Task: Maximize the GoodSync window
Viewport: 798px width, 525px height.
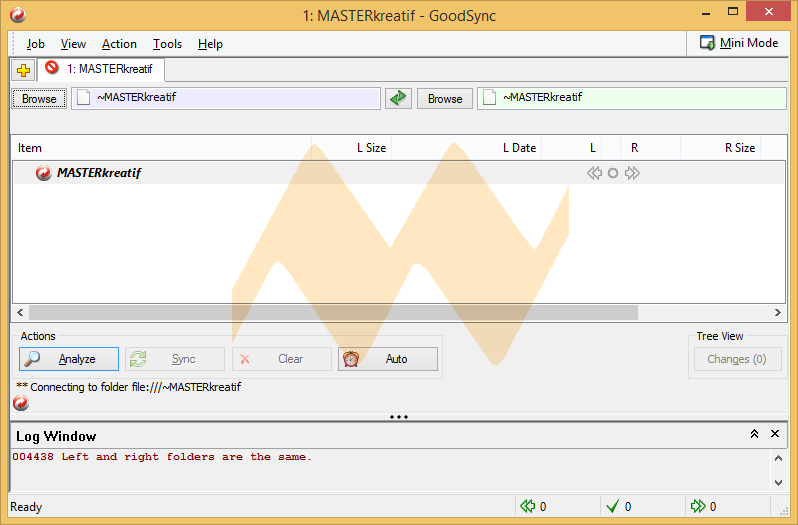Action: tap(733, 12)
